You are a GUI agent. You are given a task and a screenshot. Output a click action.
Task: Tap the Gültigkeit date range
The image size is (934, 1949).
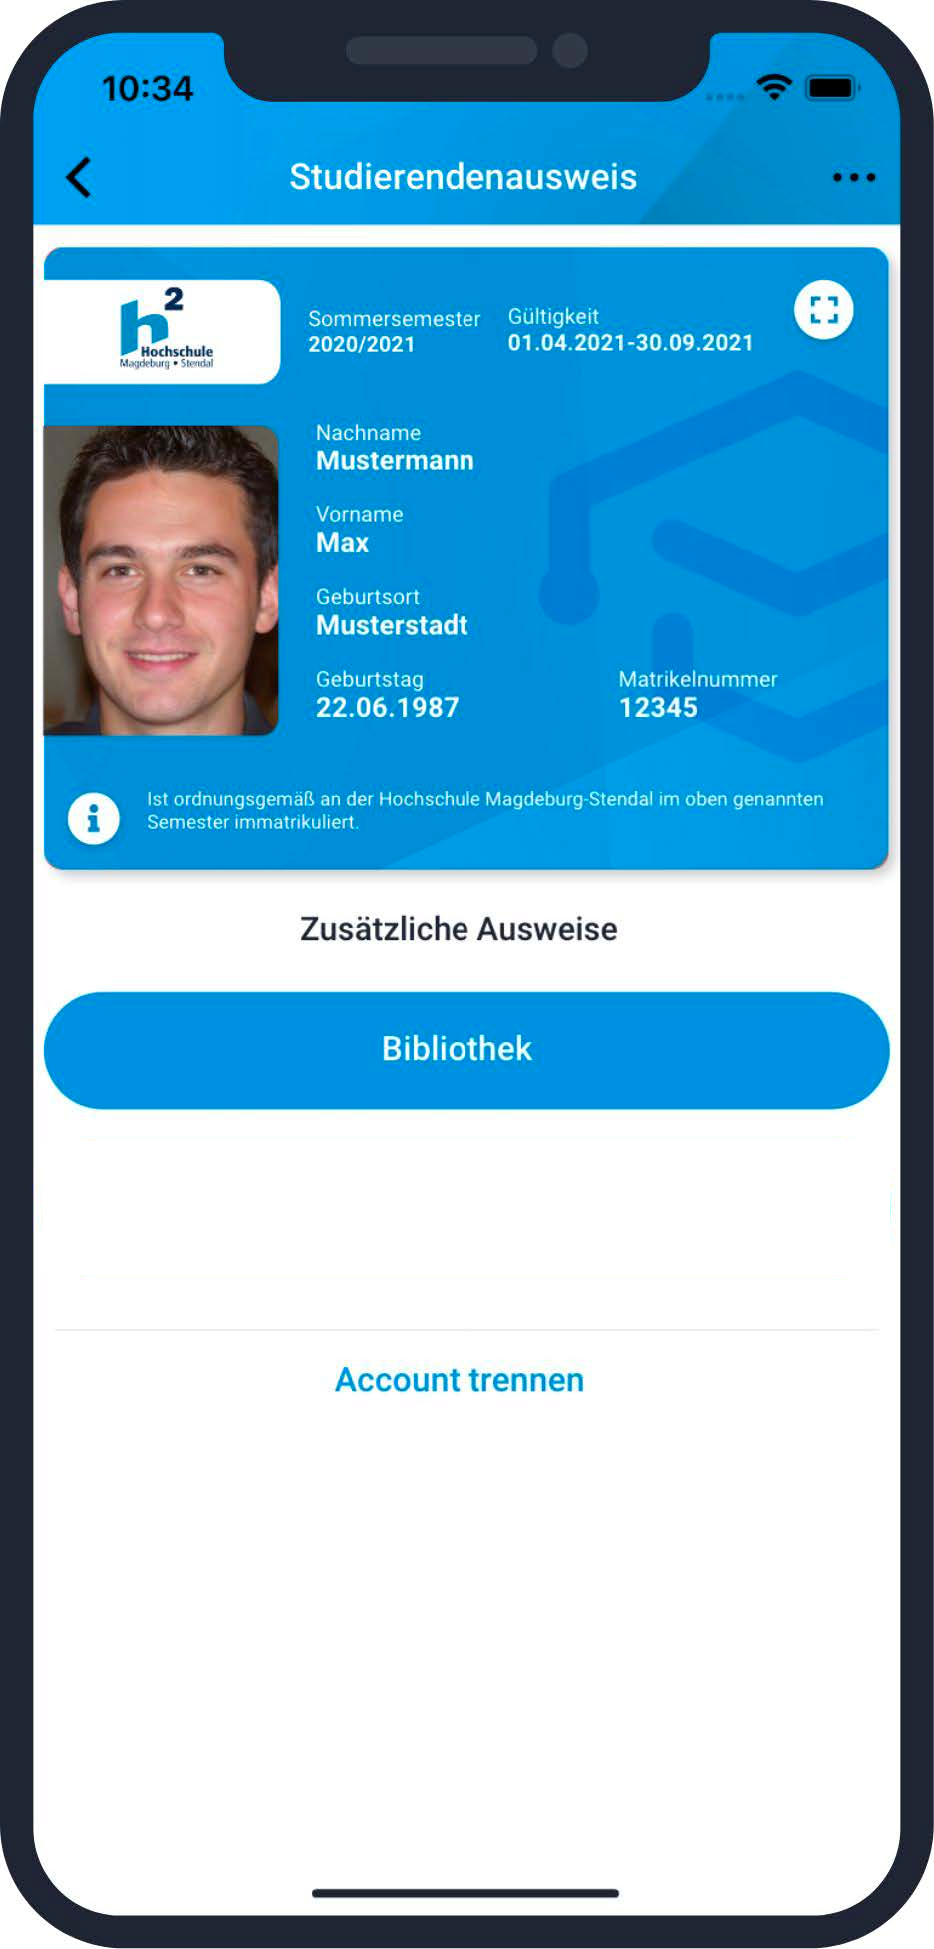(630, 343)
